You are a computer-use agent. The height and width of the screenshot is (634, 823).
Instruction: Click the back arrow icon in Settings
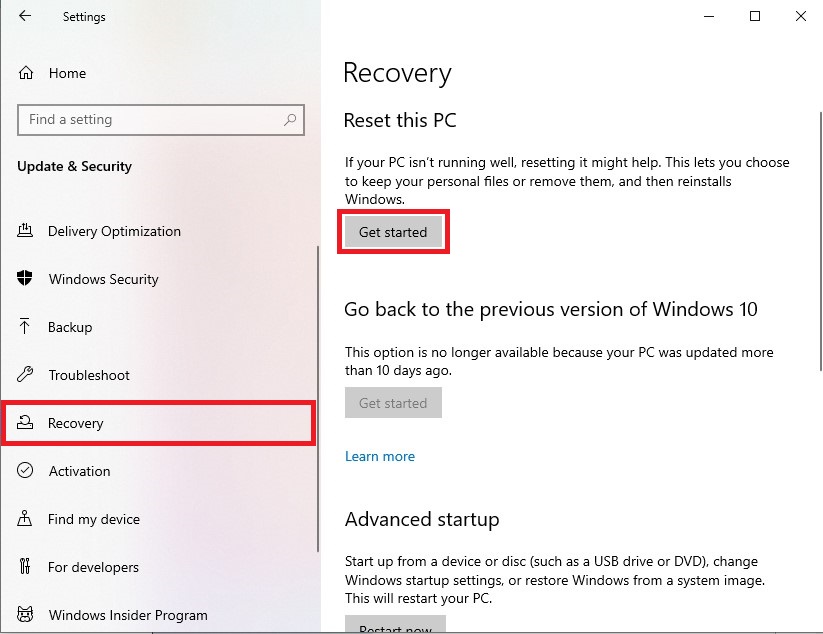coord(25,16)
